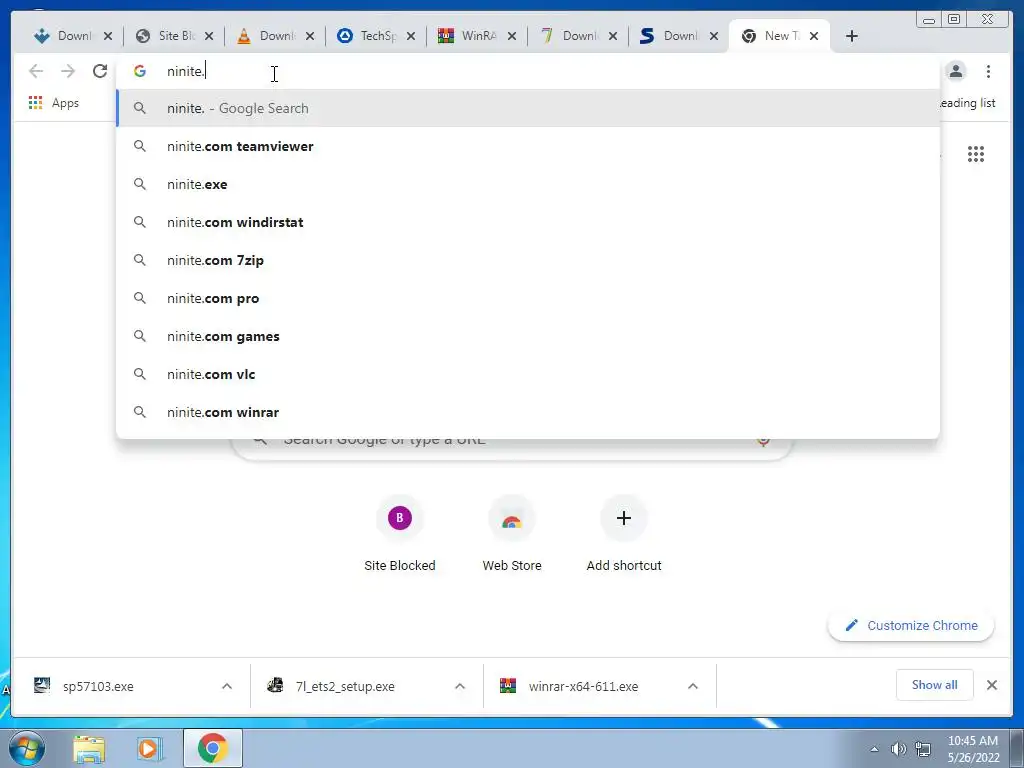Open downloaded file 7l_ets2_setup.exe

pyautogui.click(x=345, y=686)
